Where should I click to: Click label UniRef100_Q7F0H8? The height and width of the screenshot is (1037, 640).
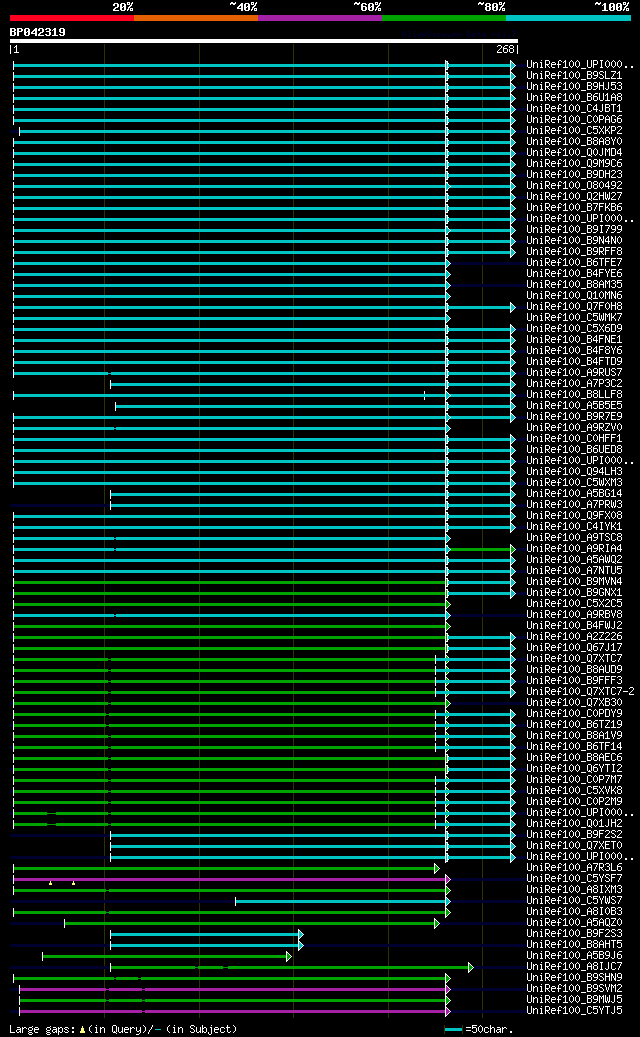(574, 306)
